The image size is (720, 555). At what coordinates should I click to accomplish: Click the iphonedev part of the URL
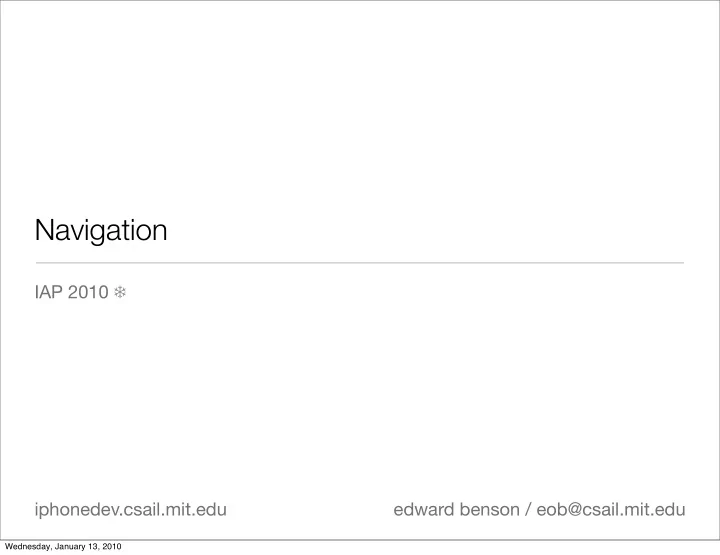click(x=76, y=510)
